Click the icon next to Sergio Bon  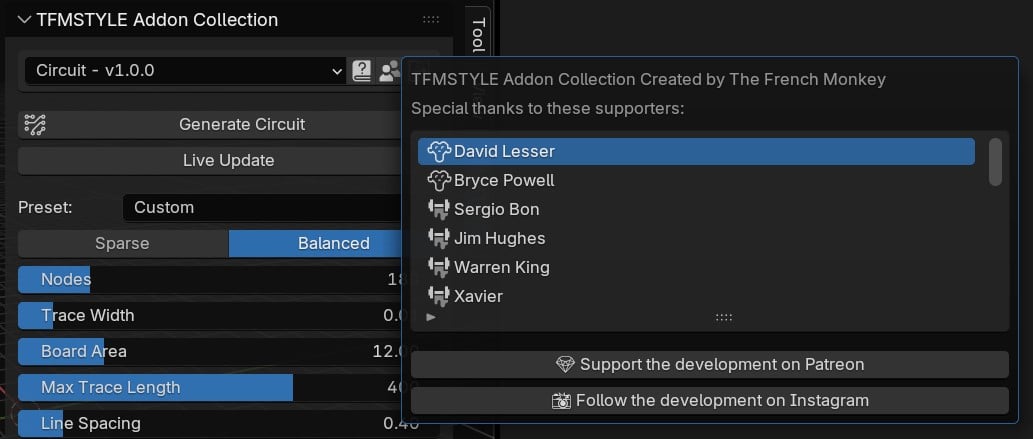(x=439, y=209)
